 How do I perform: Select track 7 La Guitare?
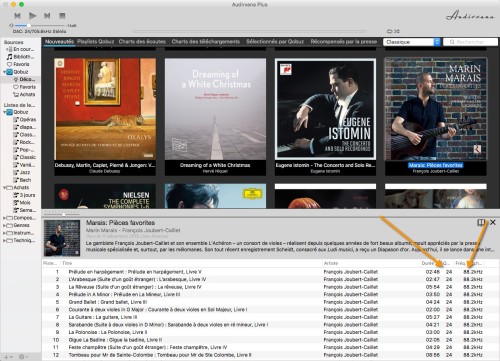click(270, 317)
